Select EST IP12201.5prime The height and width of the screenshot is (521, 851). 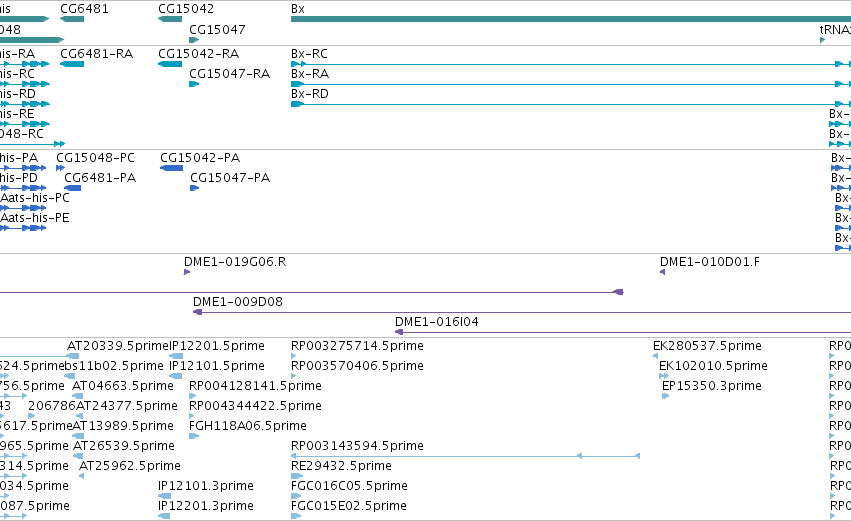[217, 346]
